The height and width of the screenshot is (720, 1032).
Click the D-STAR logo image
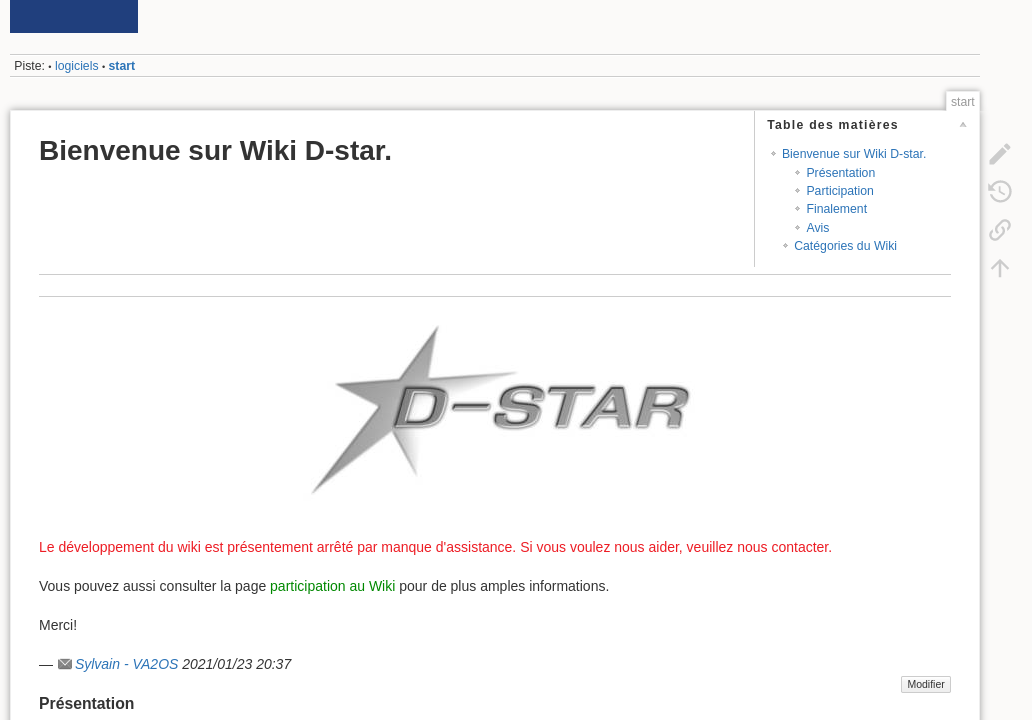point(500,409)
